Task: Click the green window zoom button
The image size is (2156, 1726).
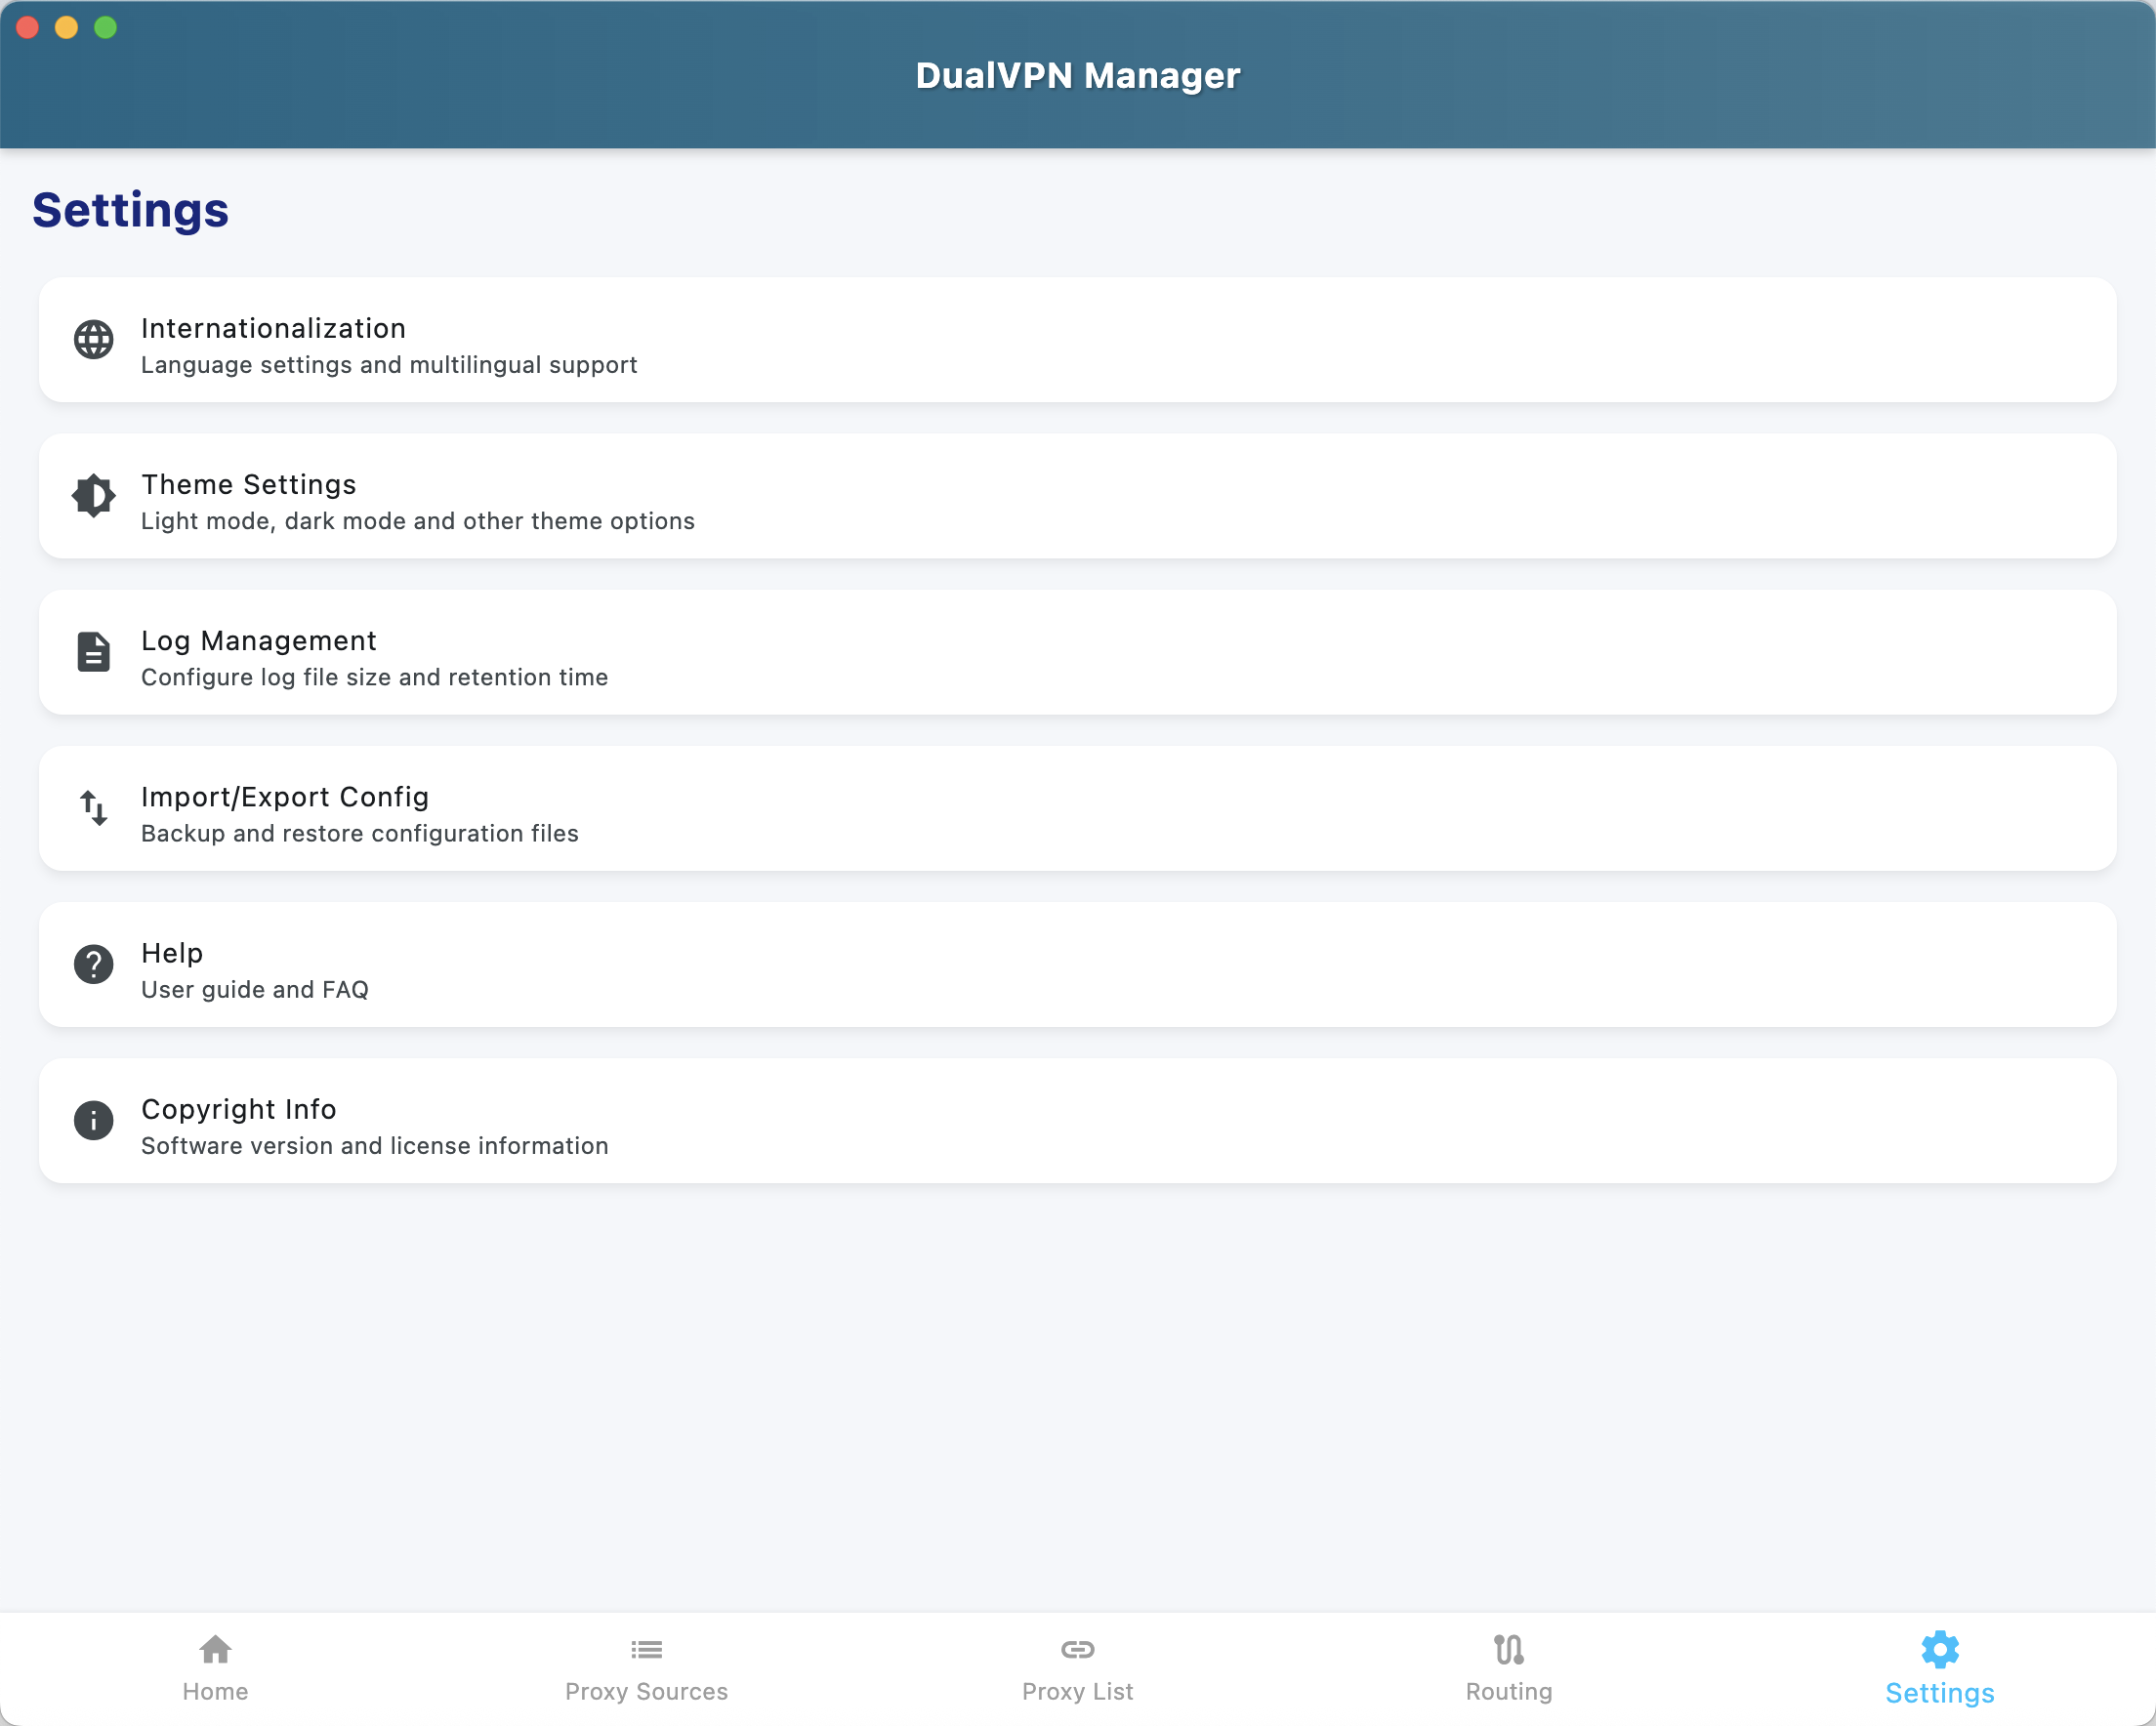Action: [x=105, y=27]
